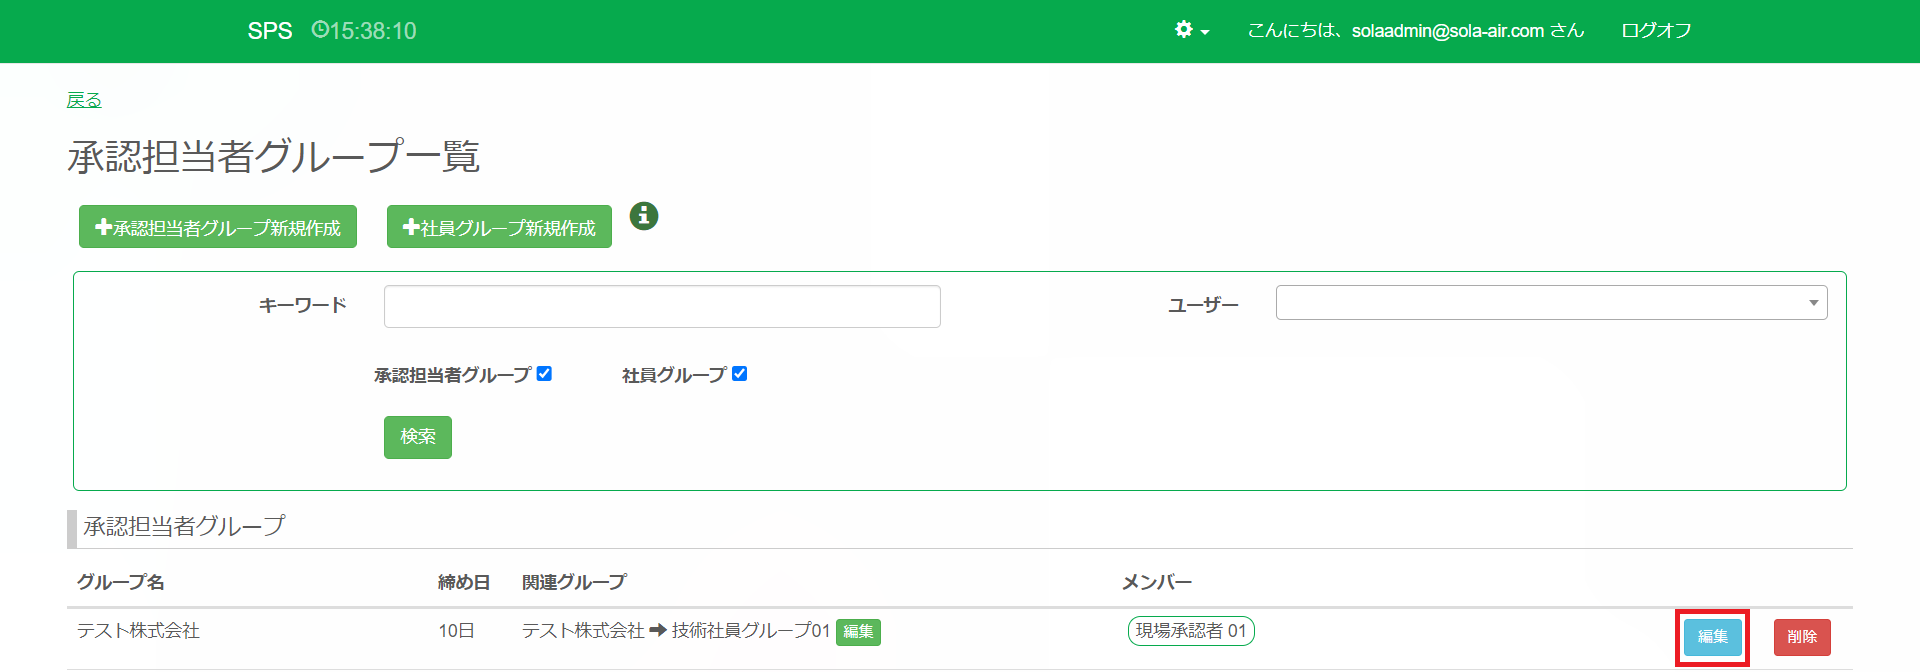1920x672 pixels.
Task: Click the blue 編集 button for テスト株式会社
Action: tap(1712, 637)
